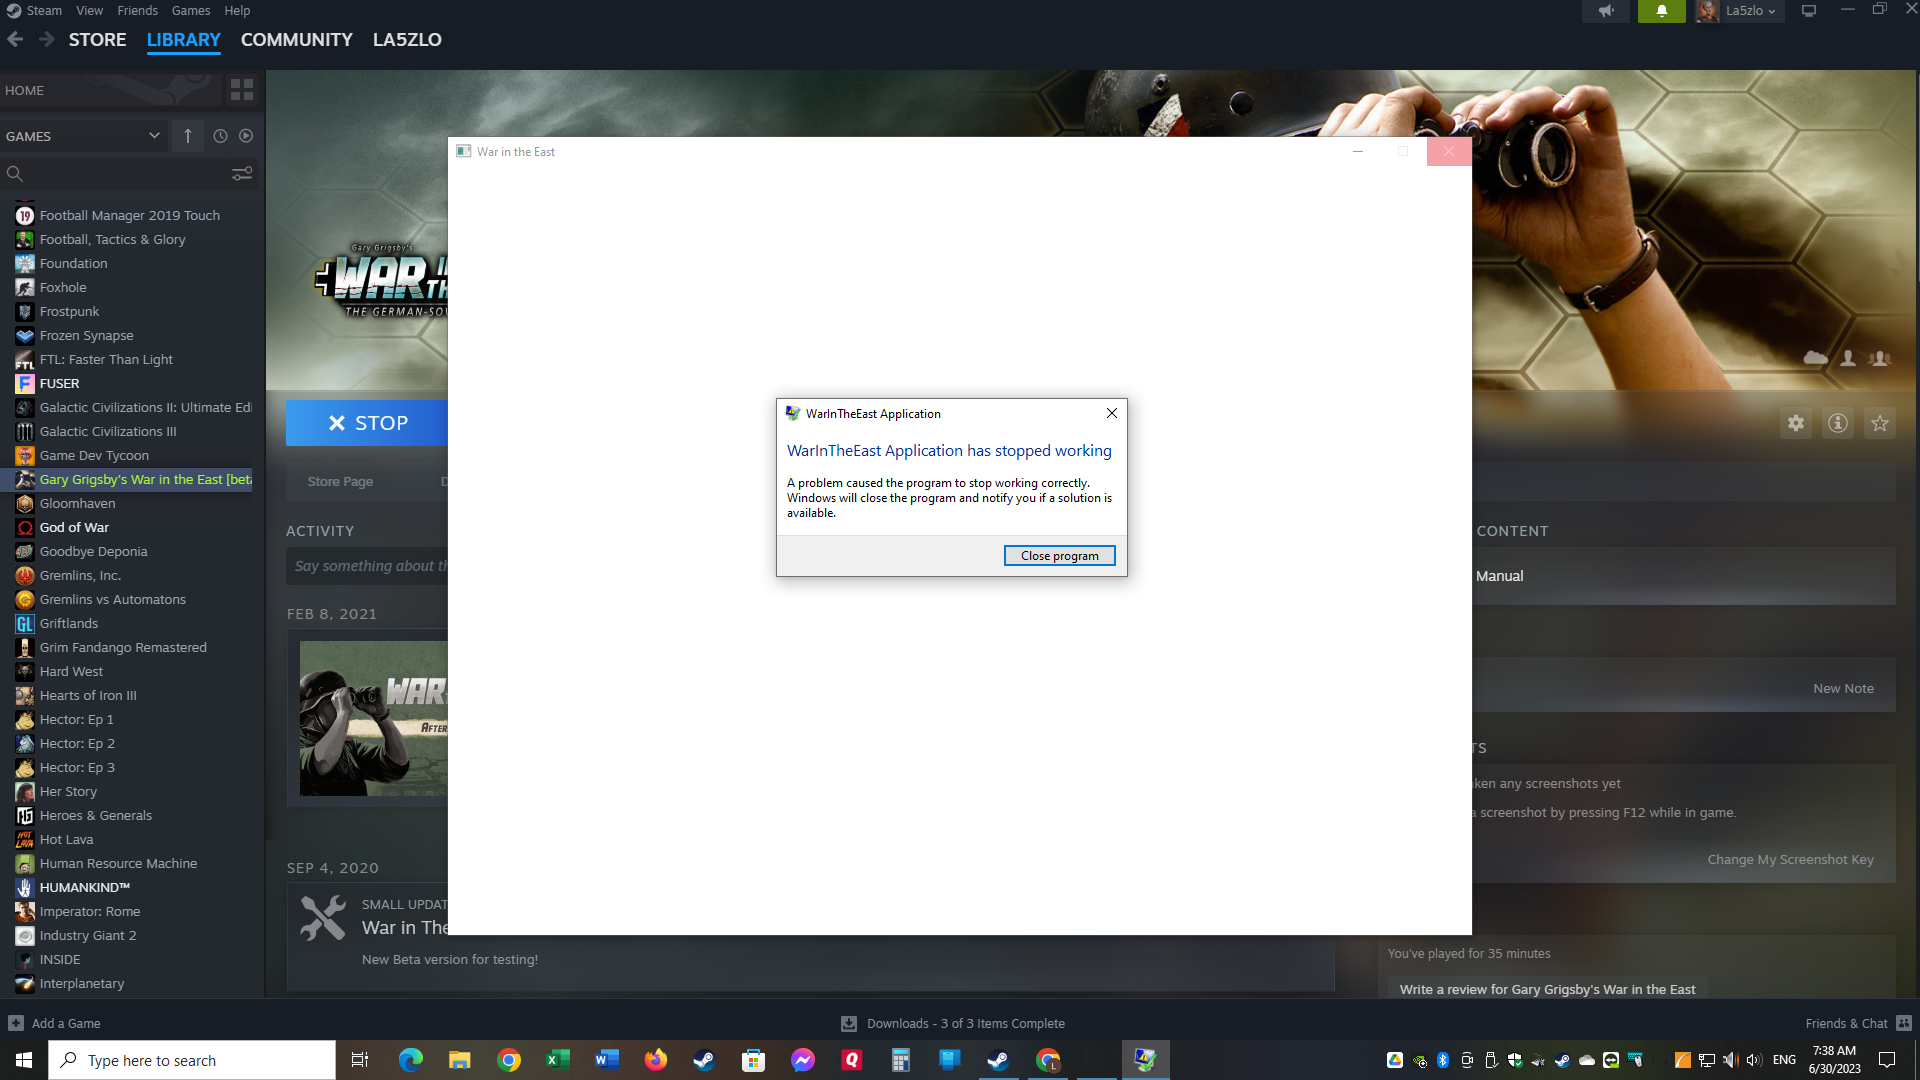Click the Steam forward navigation arrow

(x=46, y=40)
